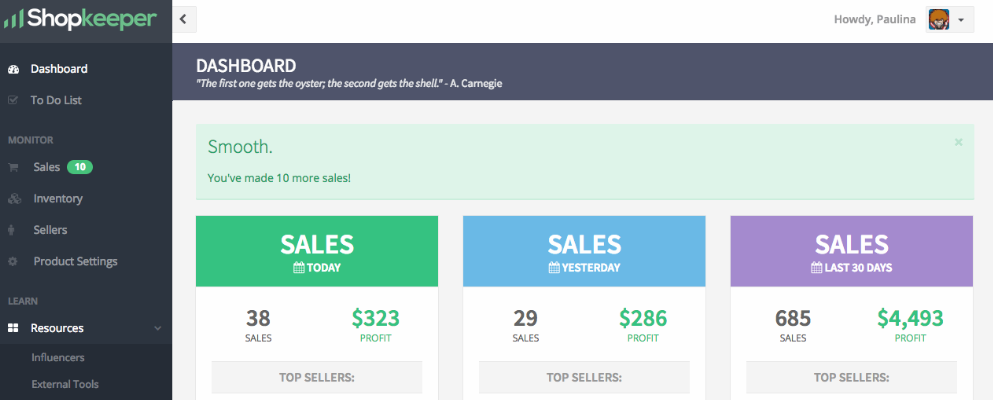Open the user avatar dropdown menu

(x=949, y=20)
